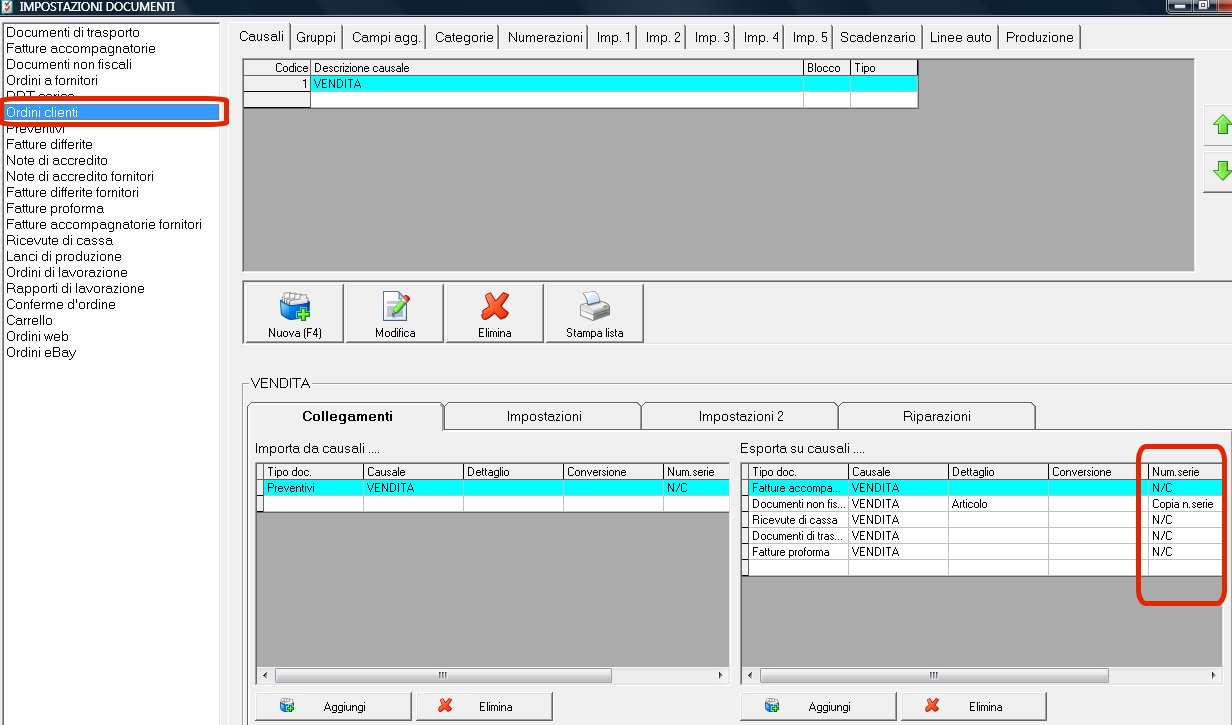The height and width of the screenshot is (725, 1232).
Task: Select VENDITA row in causali table
Action: coord(580,84)
